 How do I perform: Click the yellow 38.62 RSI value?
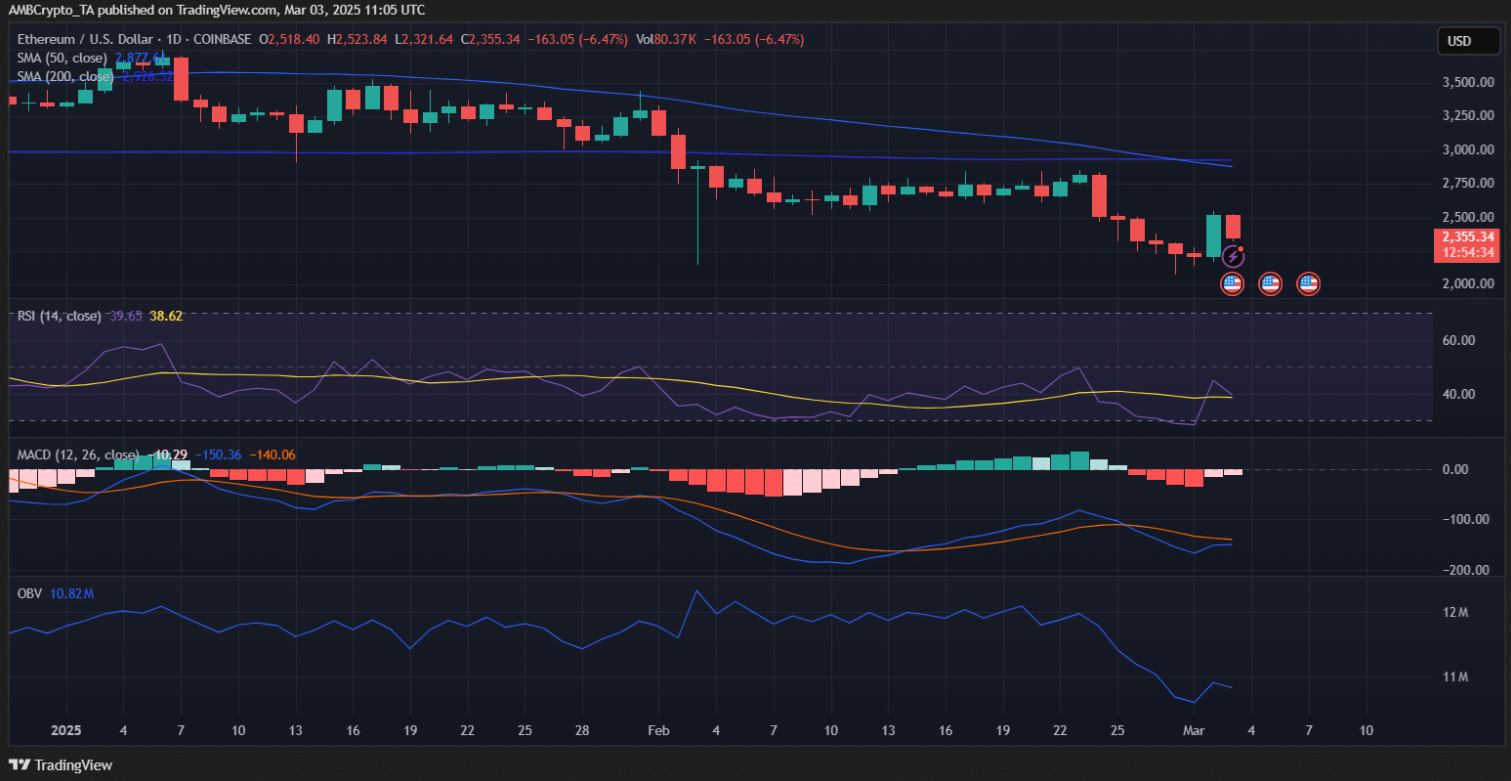tap(165, 316)
